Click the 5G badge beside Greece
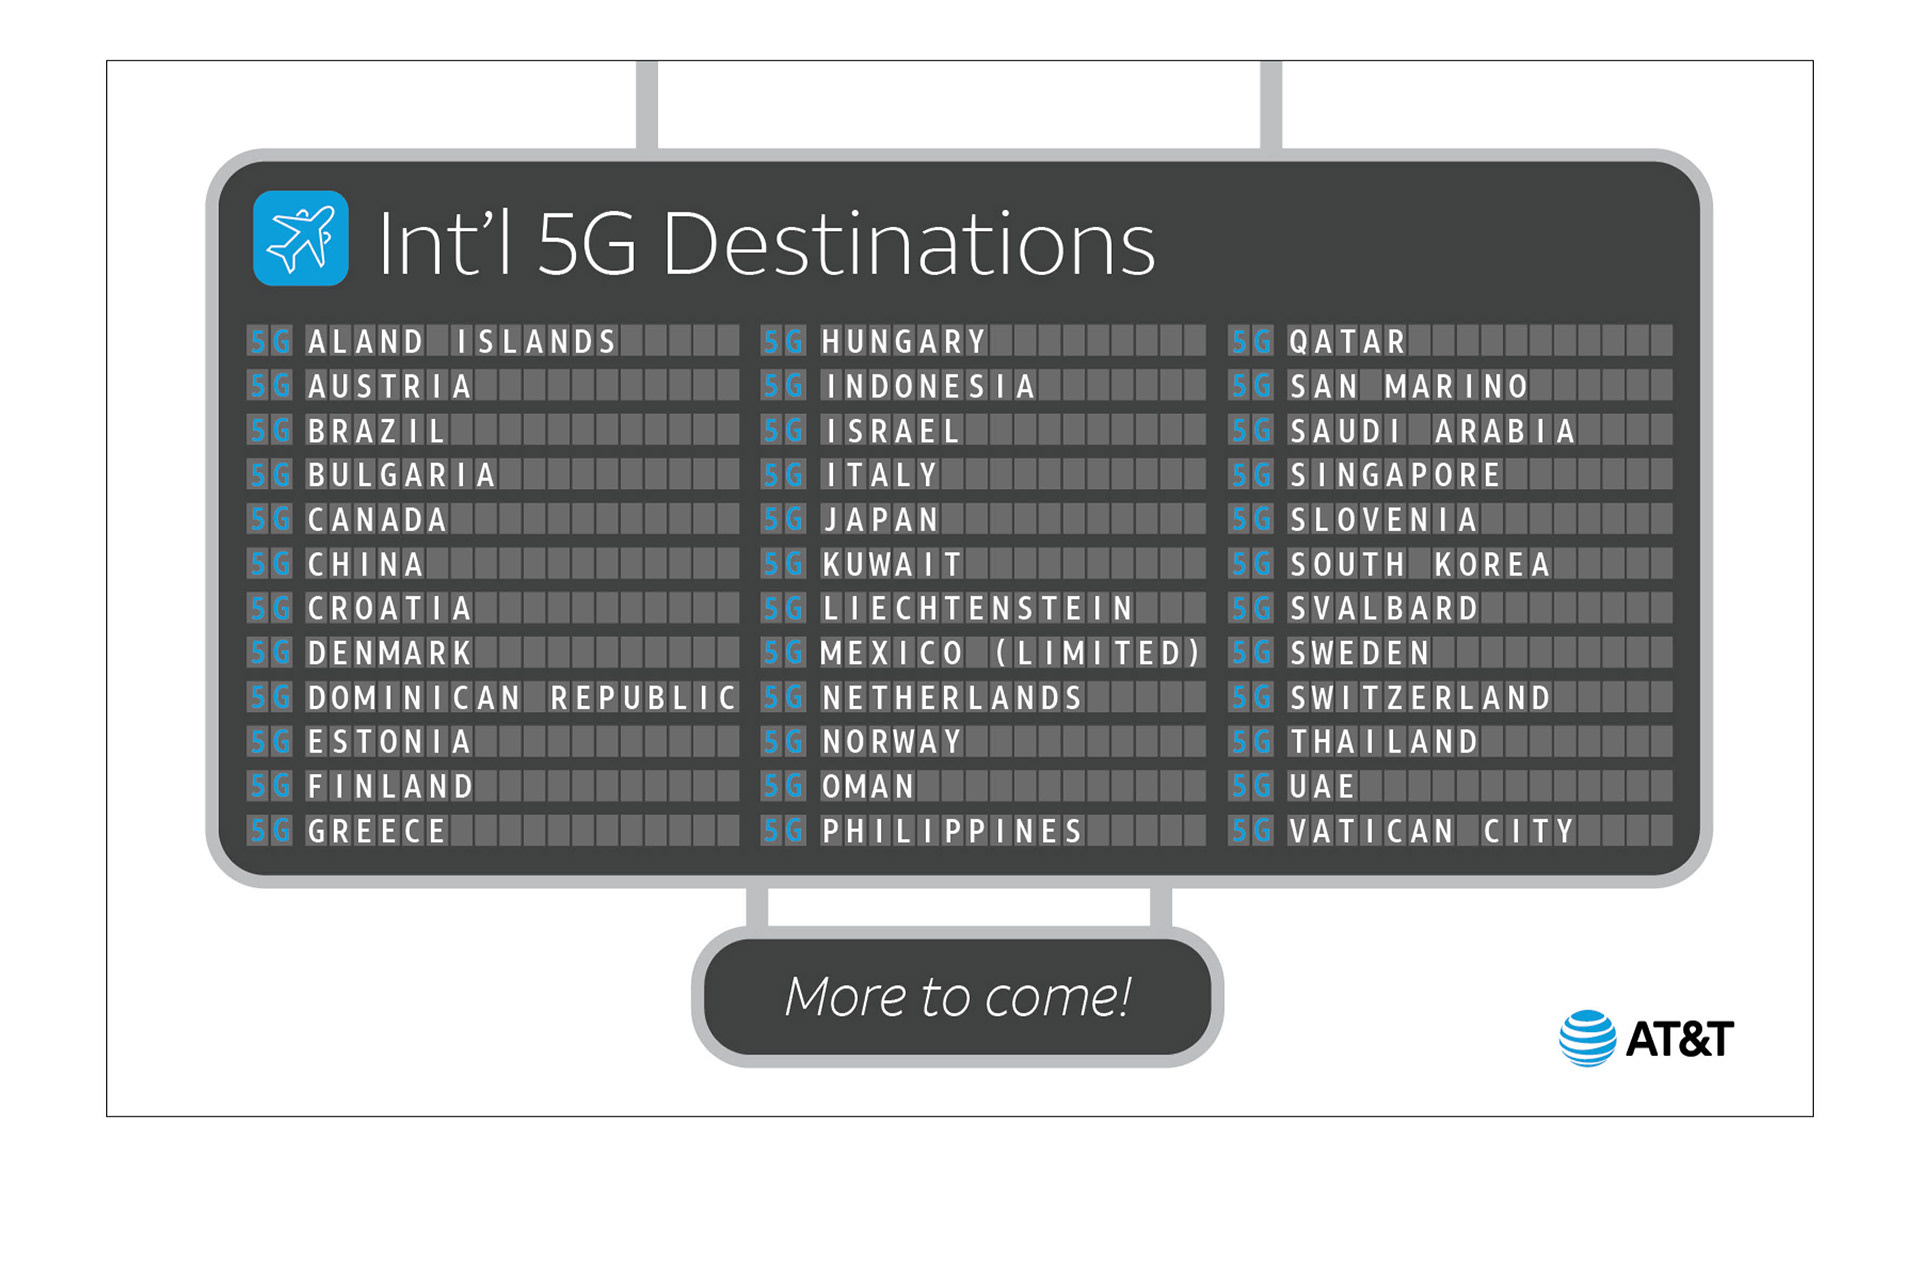 270,830
